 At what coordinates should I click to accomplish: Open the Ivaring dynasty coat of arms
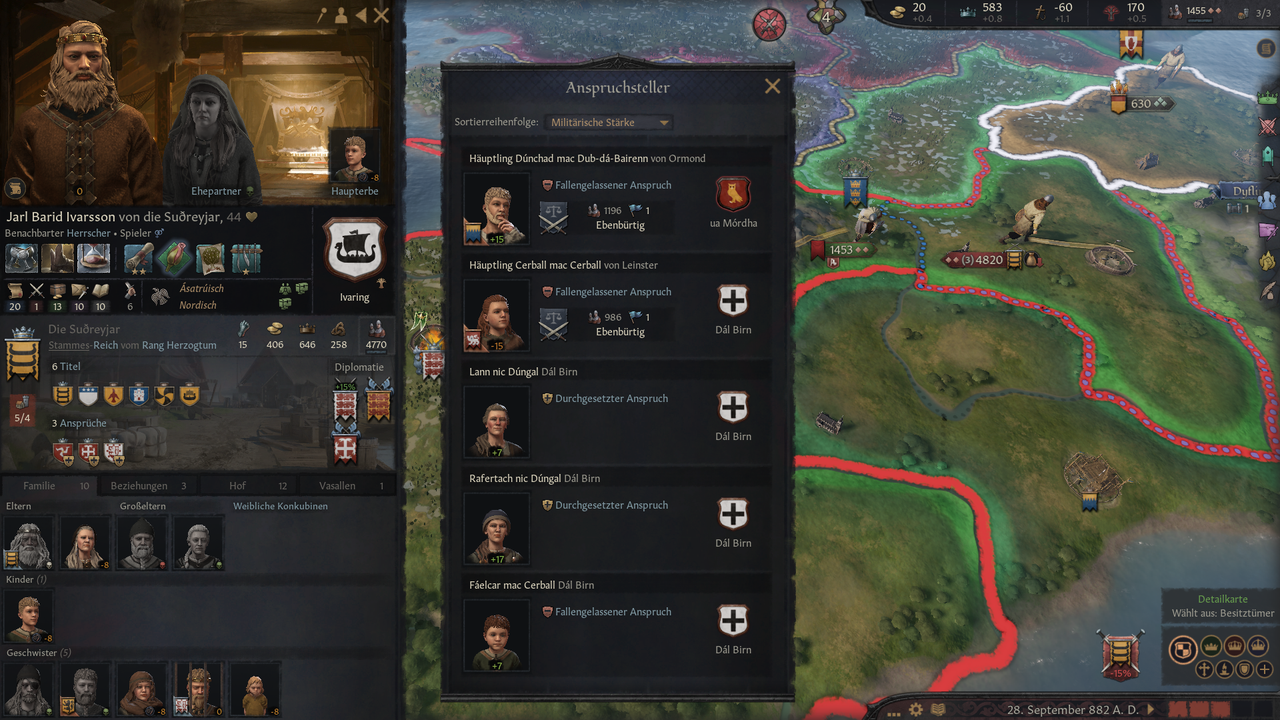pyautogui.click(x=354, y=251)
